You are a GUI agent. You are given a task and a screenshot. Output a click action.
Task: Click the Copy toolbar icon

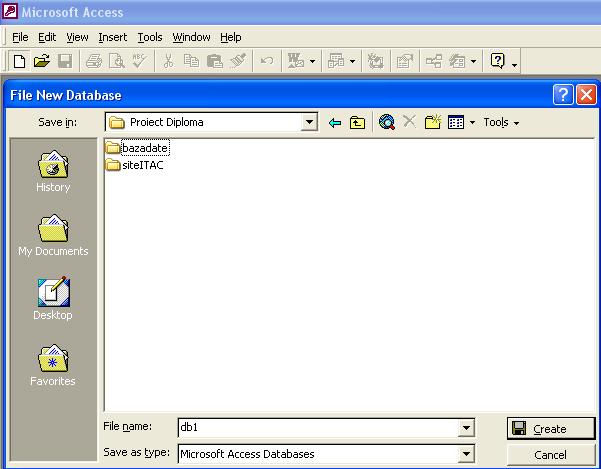(x=191, y=61)
